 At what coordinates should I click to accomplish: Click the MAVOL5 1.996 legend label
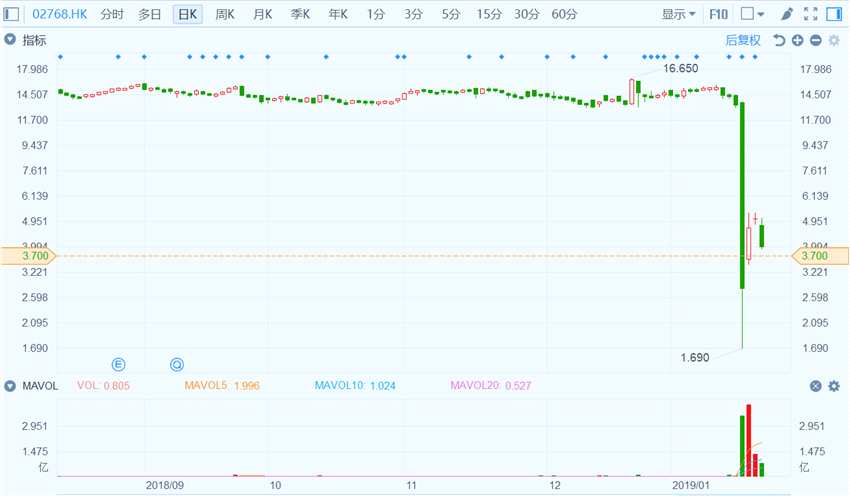222,385
